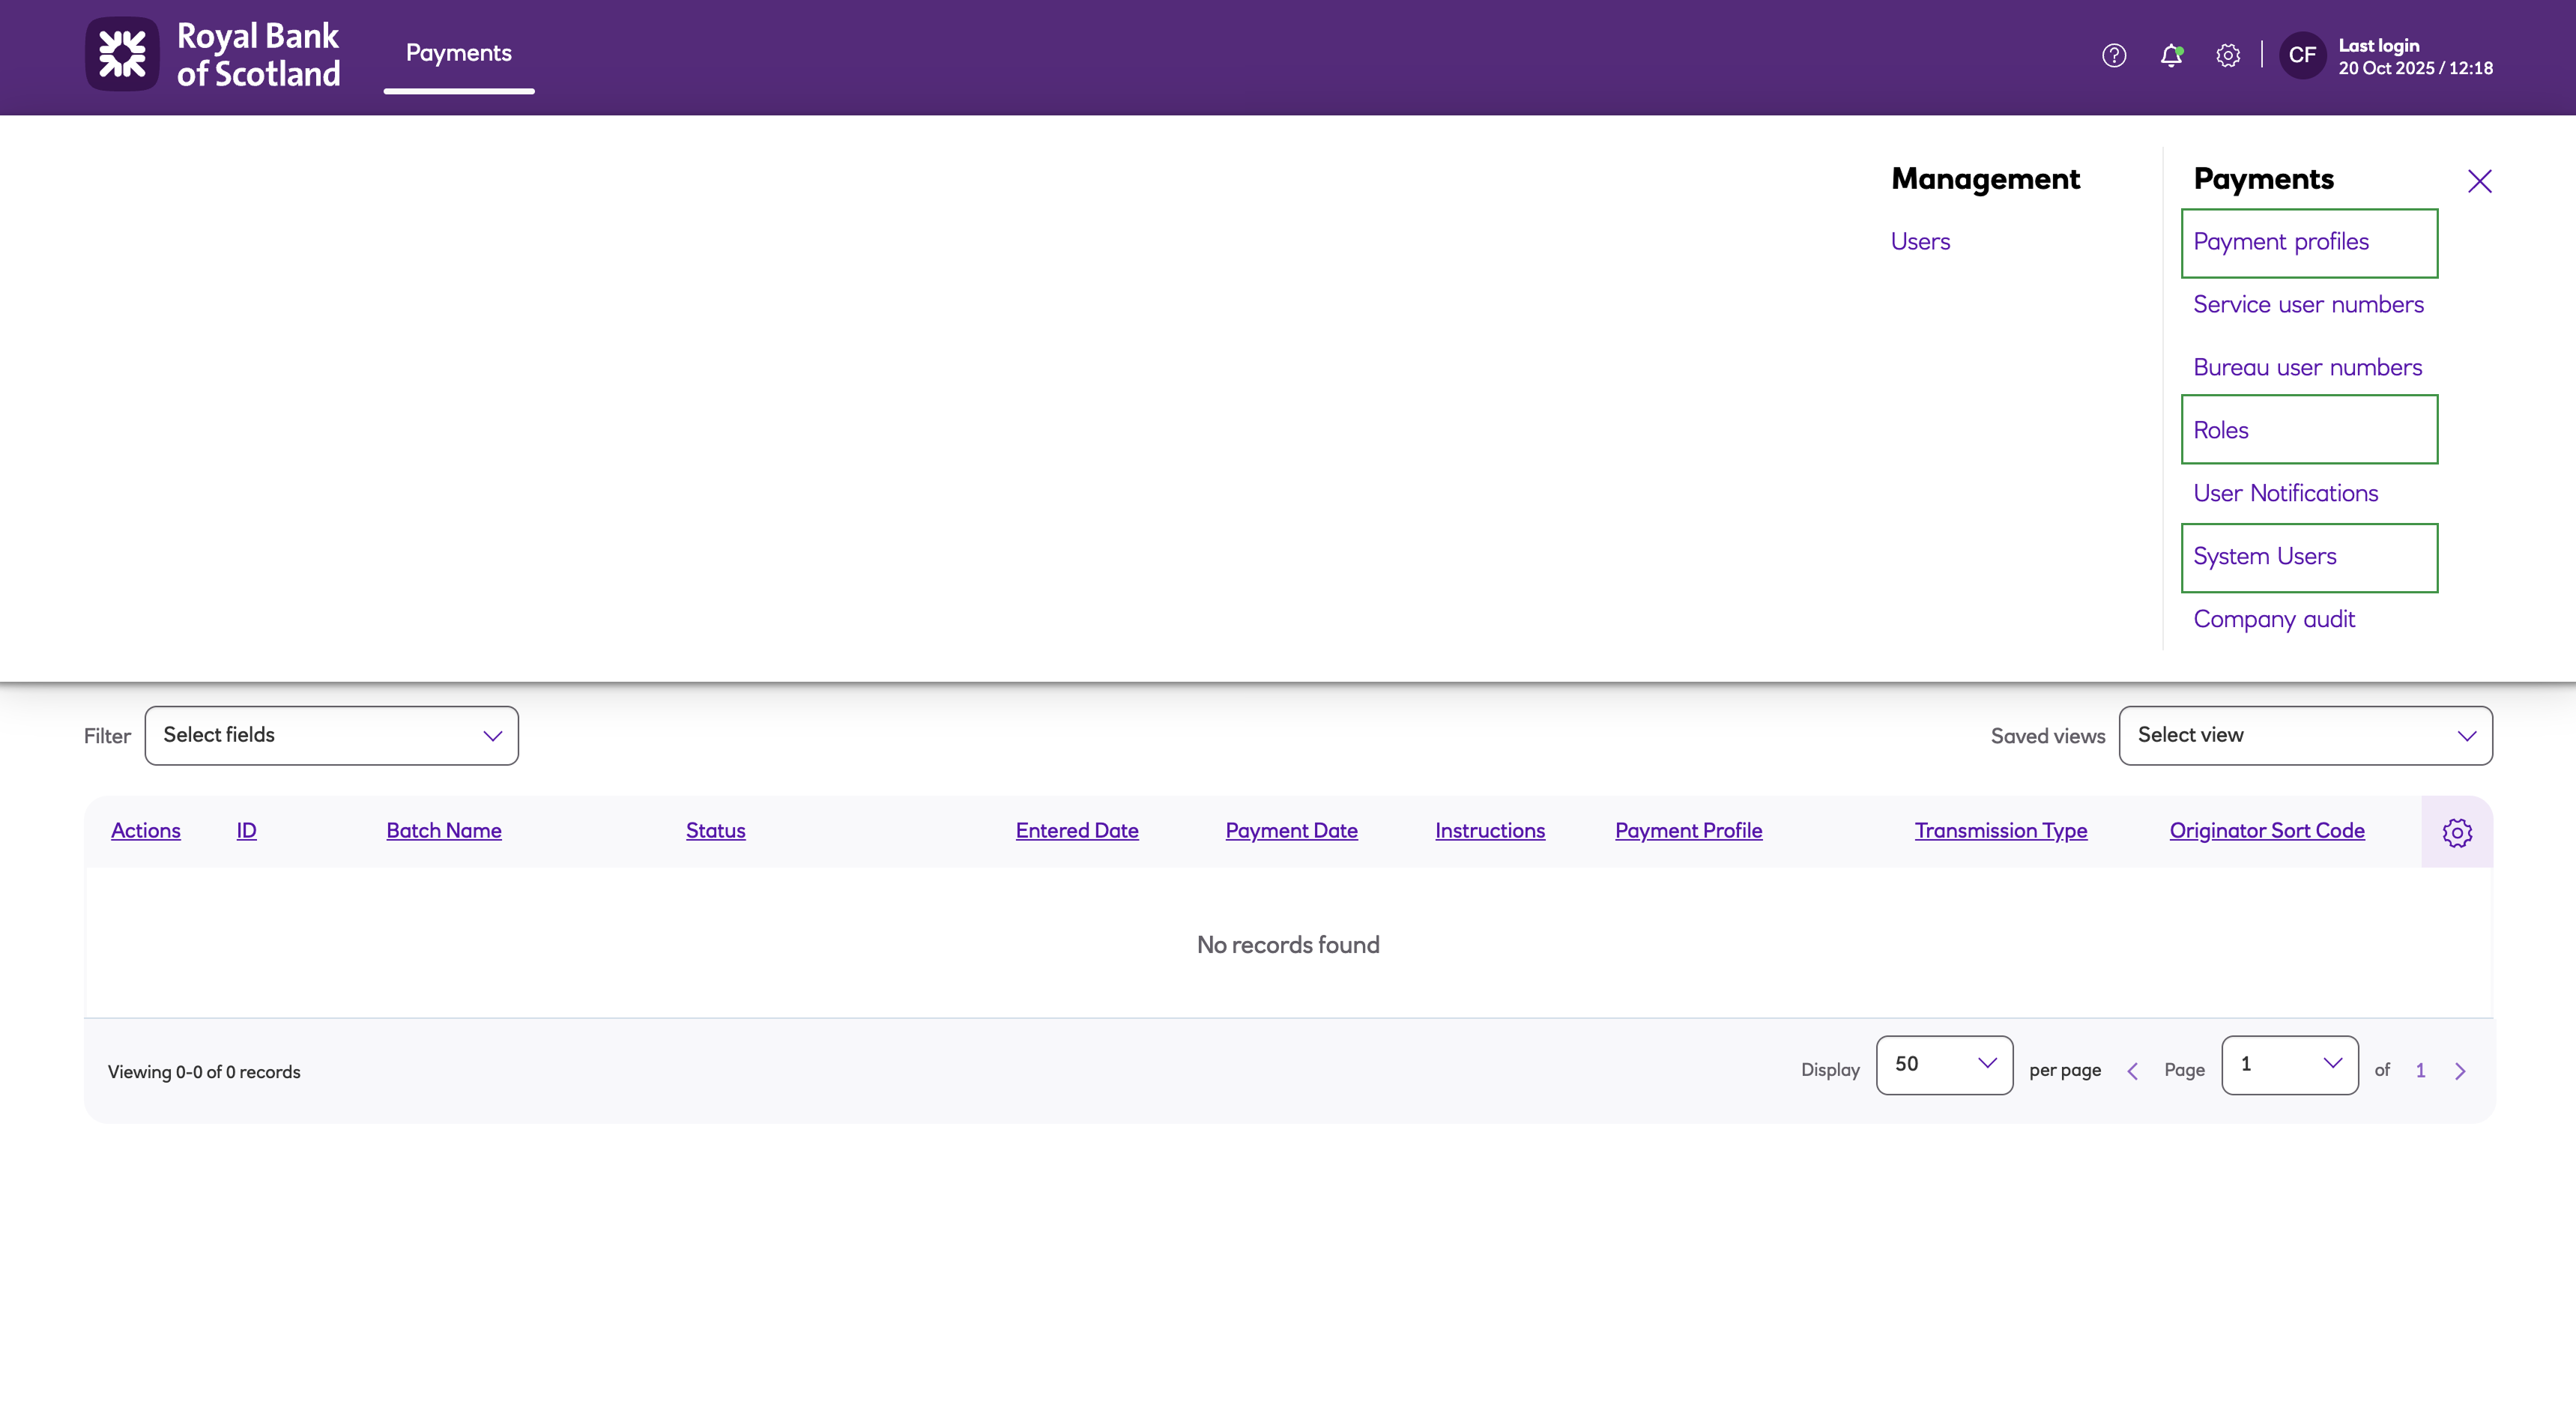The width and height of the screenshot is (2576, 1422).
Task: Open Payment profiles menu item
Action: [x=2281, y=242]
